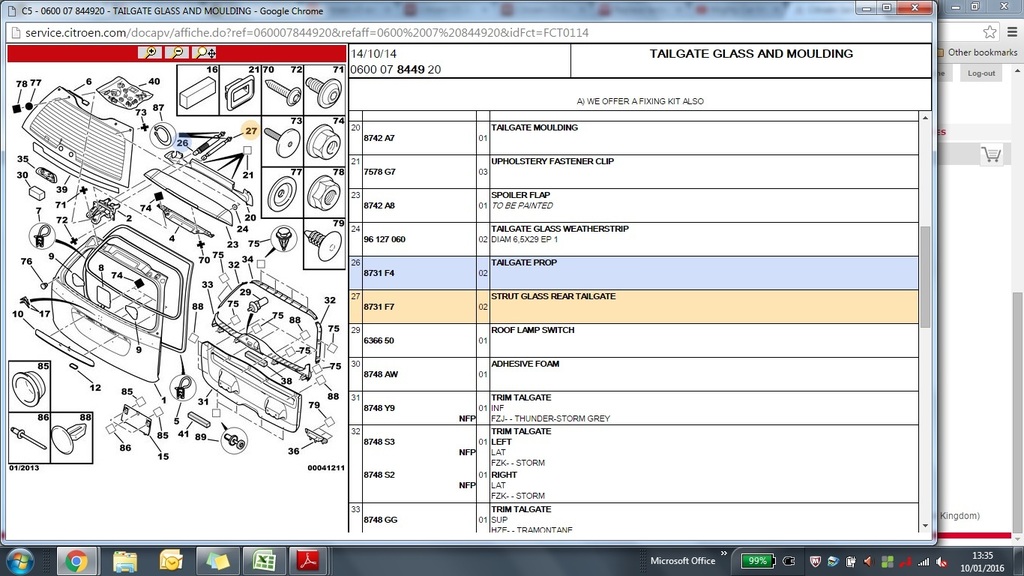Screen dimensions: 1024x576
Task: Click the green squares tray icon
Action: click(887, 561)
